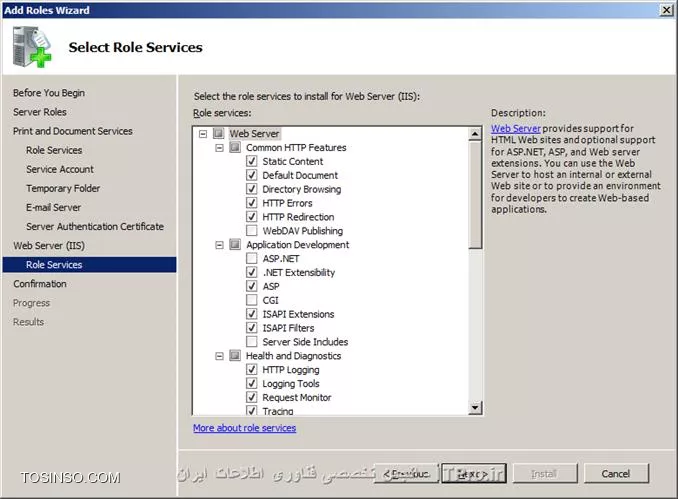Viewport: 678px width, 499px height.
Task: Toggle the Common HTTP Features group checkbox
Action: pos(235,147)
